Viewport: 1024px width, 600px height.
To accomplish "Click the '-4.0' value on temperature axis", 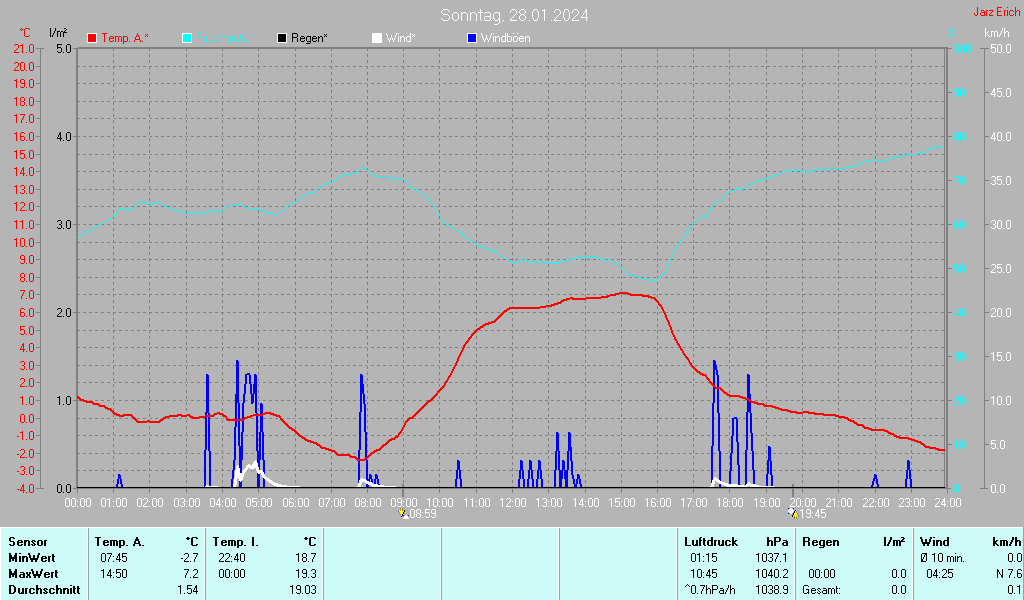I will tap(24, 488).
